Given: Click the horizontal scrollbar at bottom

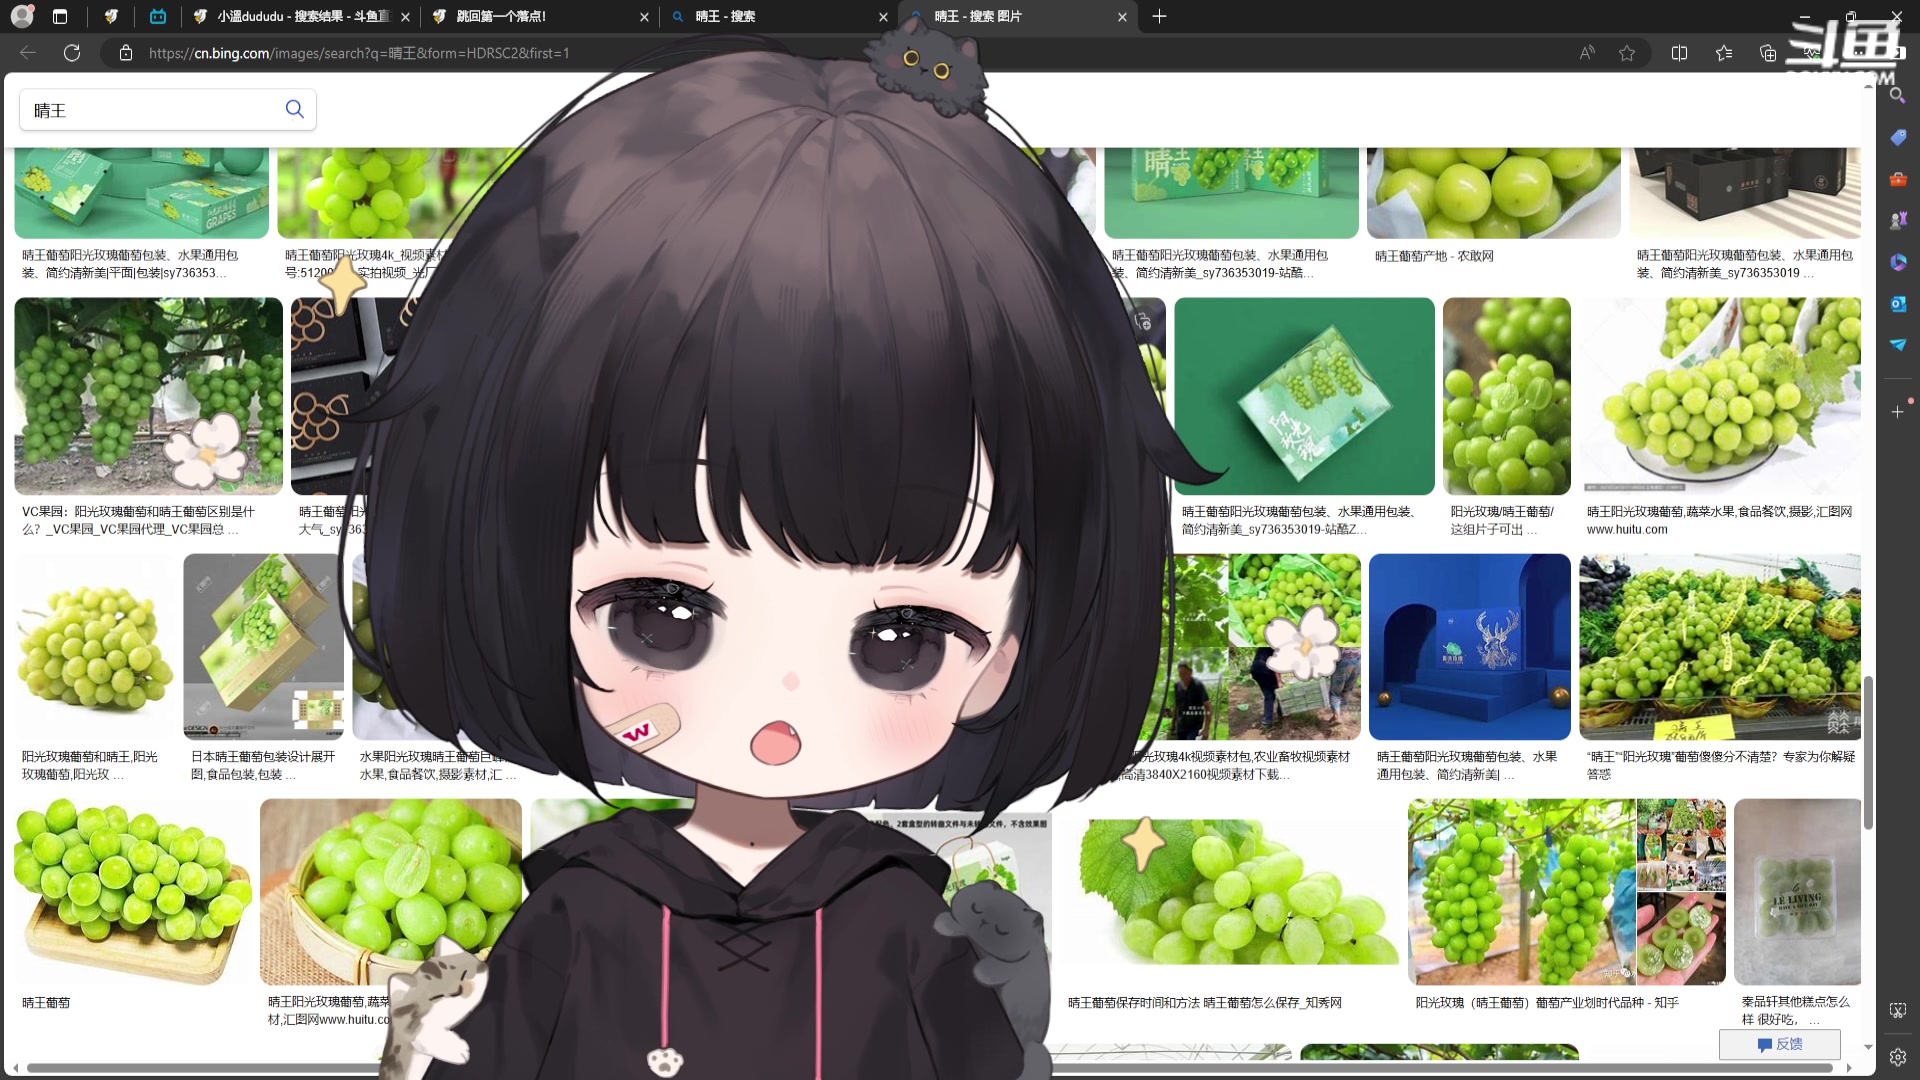Looking at the screenshot, I should coord(930,1068).
